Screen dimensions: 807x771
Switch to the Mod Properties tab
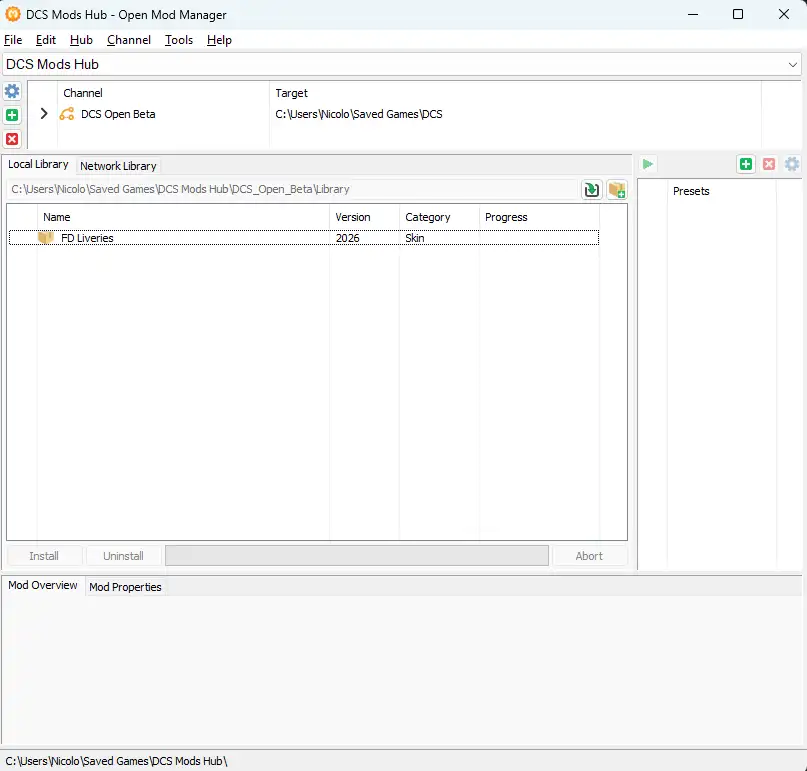pyautogui.click(x=125, y=587)
